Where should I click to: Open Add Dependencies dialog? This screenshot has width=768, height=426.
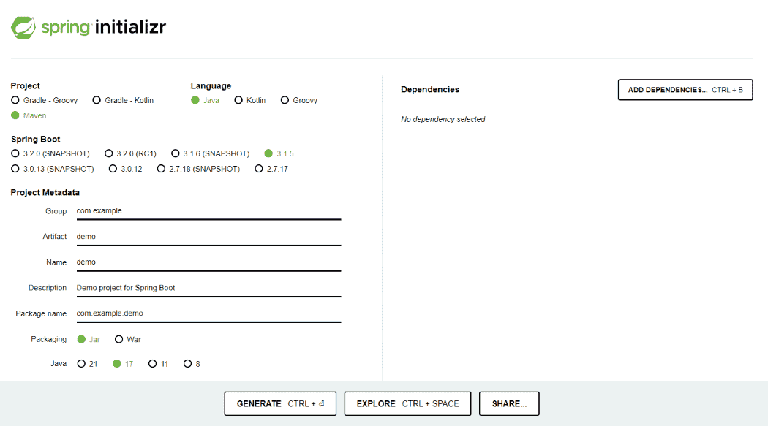(x=685, y=90)
